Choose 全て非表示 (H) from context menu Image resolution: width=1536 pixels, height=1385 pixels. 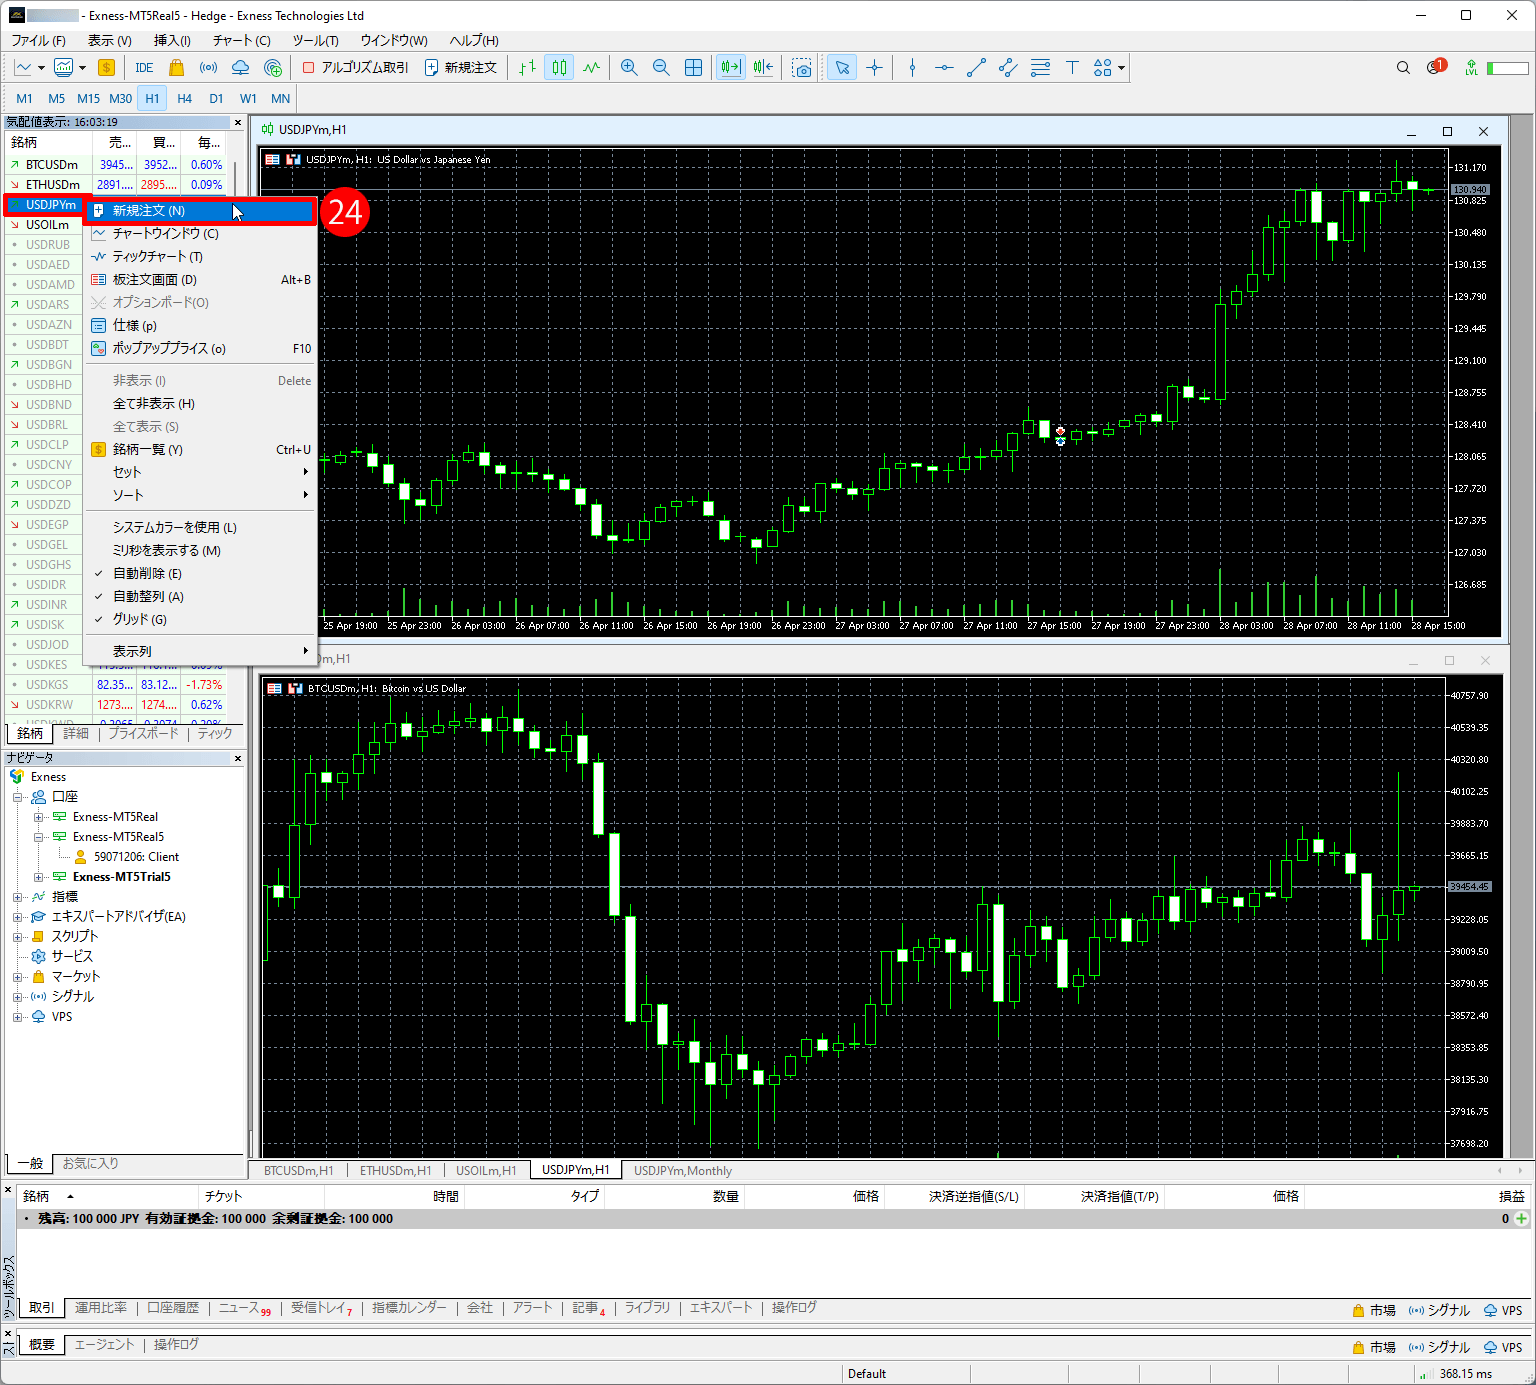point(200,404)
